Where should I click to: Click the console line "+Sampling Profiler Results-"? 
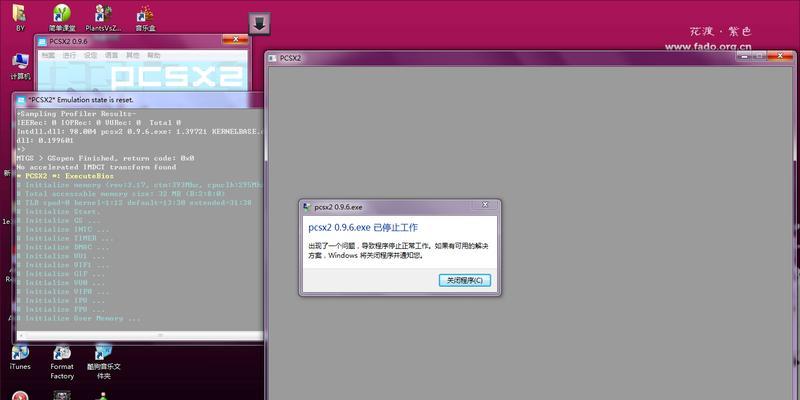coord(77,113)
